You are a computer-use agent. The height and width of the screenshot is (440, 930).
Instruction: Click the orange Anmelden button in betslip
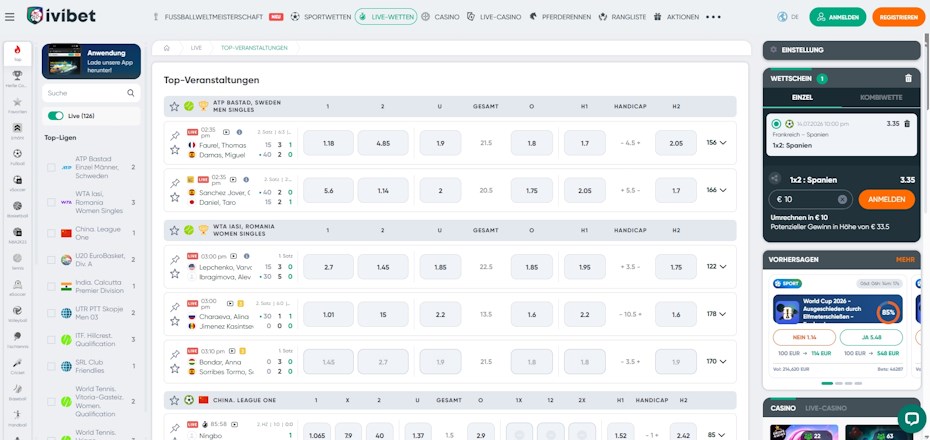[x=887, y=200]
